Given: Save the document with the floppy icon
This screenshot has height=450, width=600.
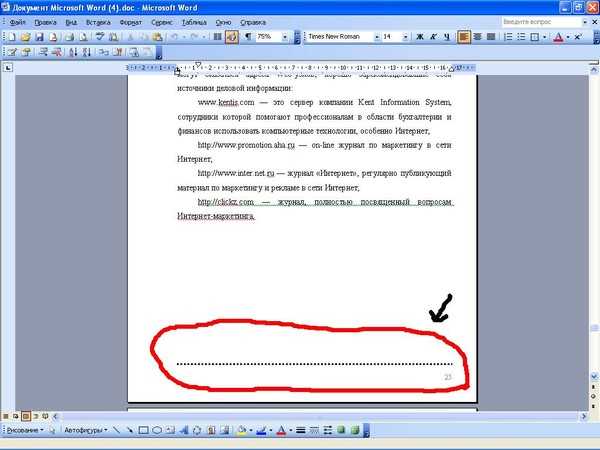Looking at the screenshot, I should [39, 37].
